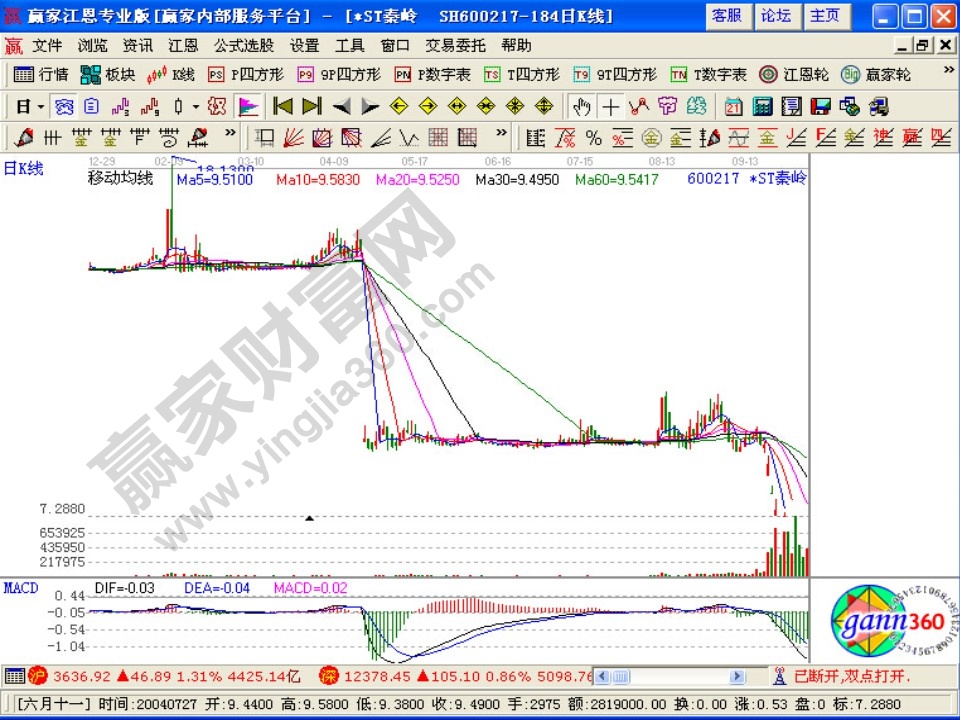Toggle the crosshair cursor mode

click(610, 106)
